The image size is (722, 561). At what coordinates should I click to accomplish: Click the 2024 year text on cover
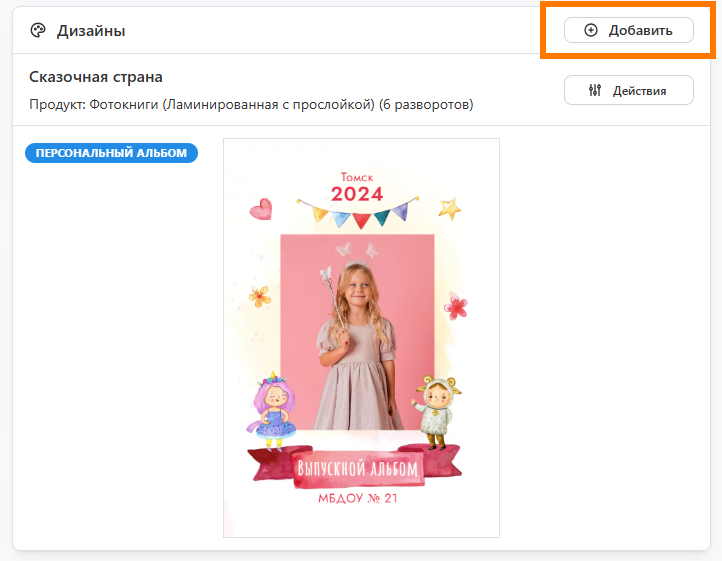pos(357,193)
